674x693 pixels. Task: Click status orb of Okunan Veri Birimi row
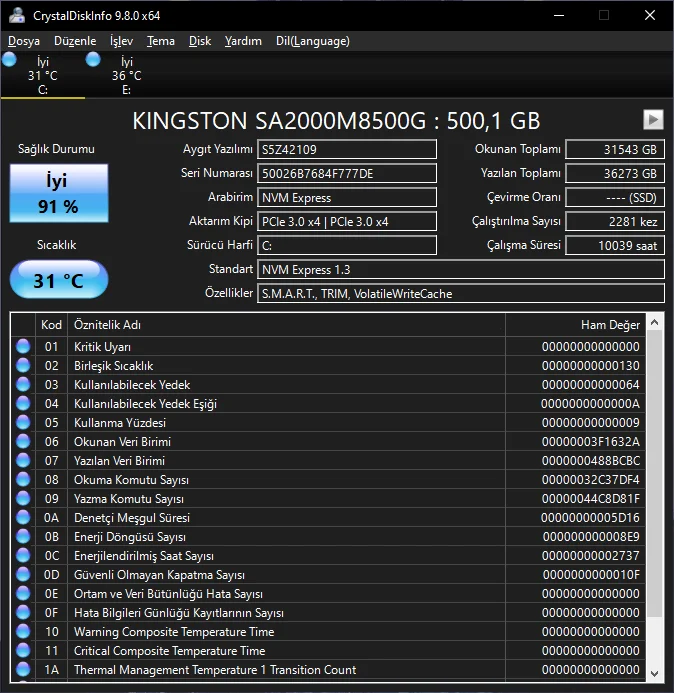(x=23, y=441)
